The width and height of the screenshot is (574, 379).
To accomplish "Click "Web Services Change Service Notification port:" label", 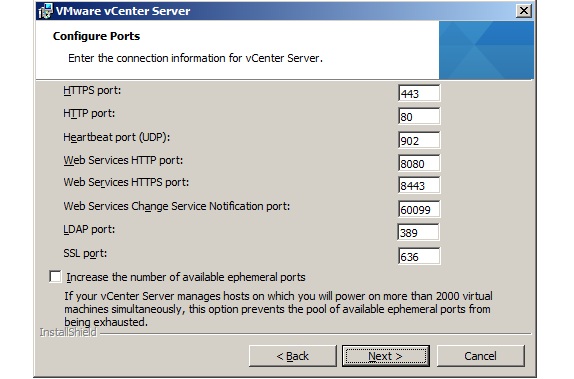I will pos(176,207).
